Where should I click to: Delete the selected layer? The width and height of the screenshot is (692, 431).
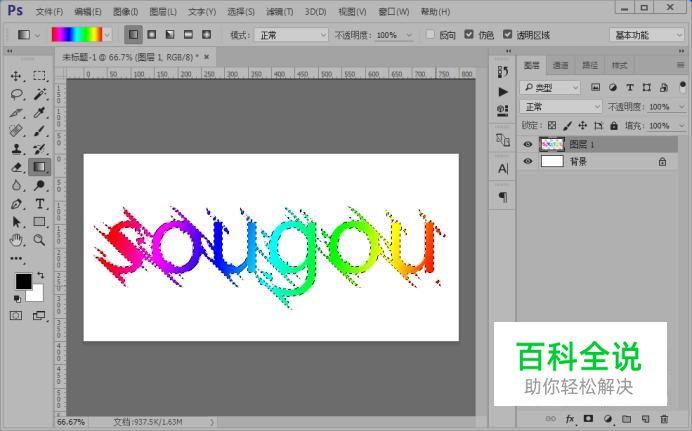point(664,419)
